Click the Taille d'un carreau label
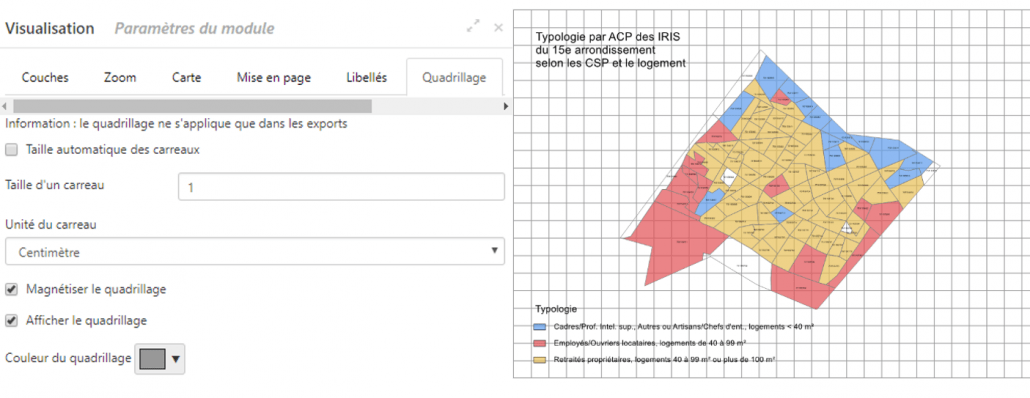Screen dimensions: 1030x398 55,185
